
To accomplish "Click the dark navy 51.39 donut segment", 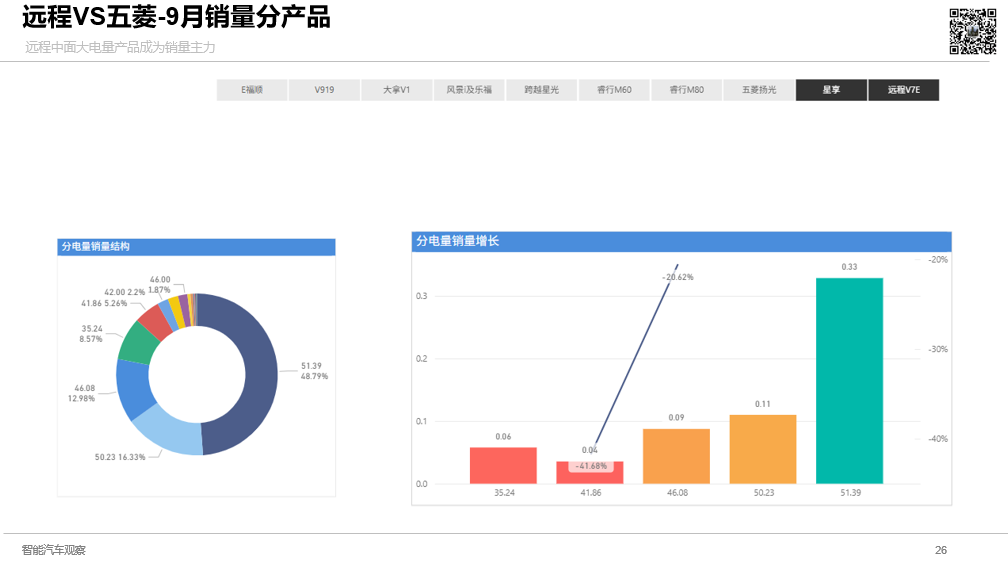I will pos(260,374).
